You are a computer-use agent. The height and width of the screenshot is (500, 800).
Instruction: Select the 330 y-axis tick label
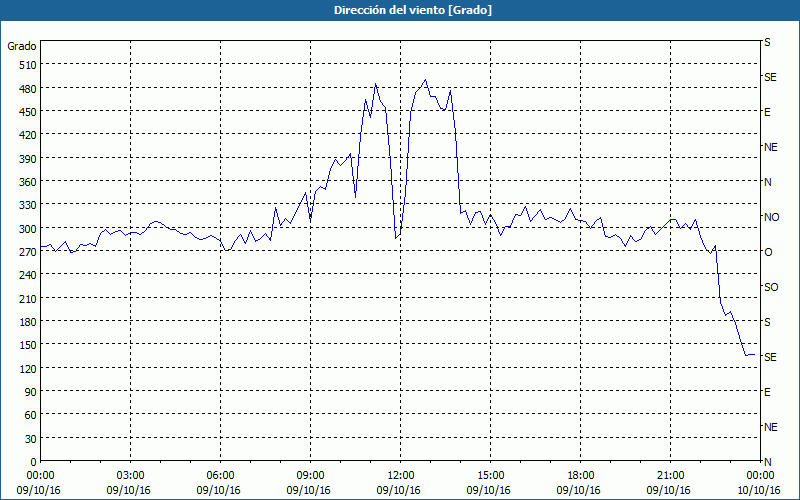(28, 205)
